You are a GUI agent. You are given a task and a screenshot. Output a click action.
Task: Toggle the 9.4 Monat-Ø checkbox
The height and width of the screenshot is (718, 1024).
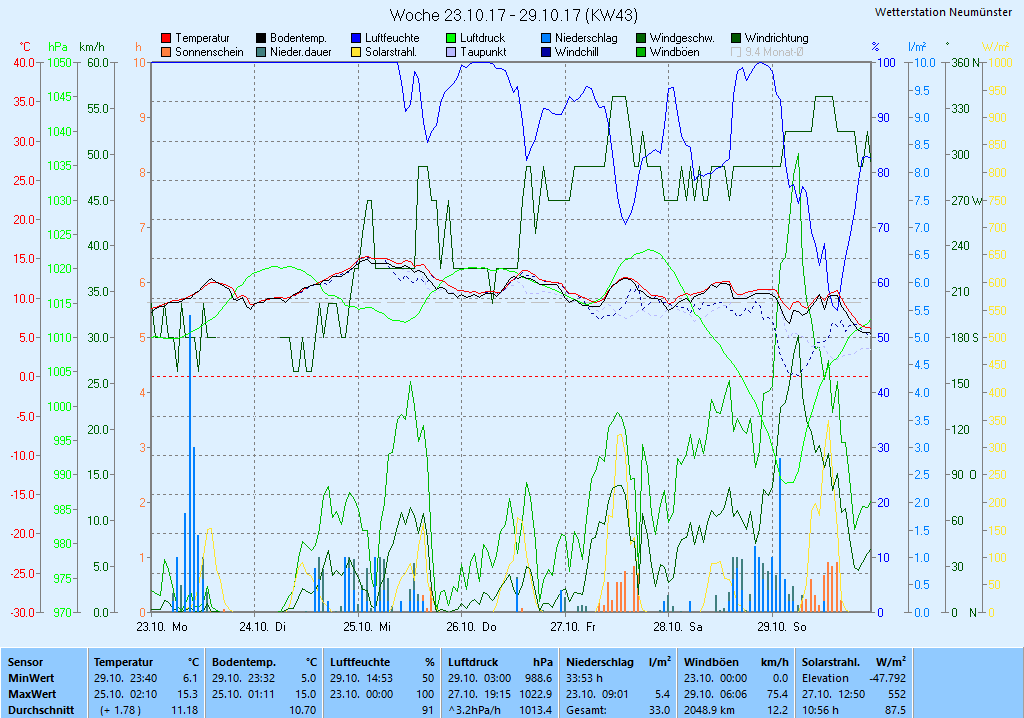736,52
